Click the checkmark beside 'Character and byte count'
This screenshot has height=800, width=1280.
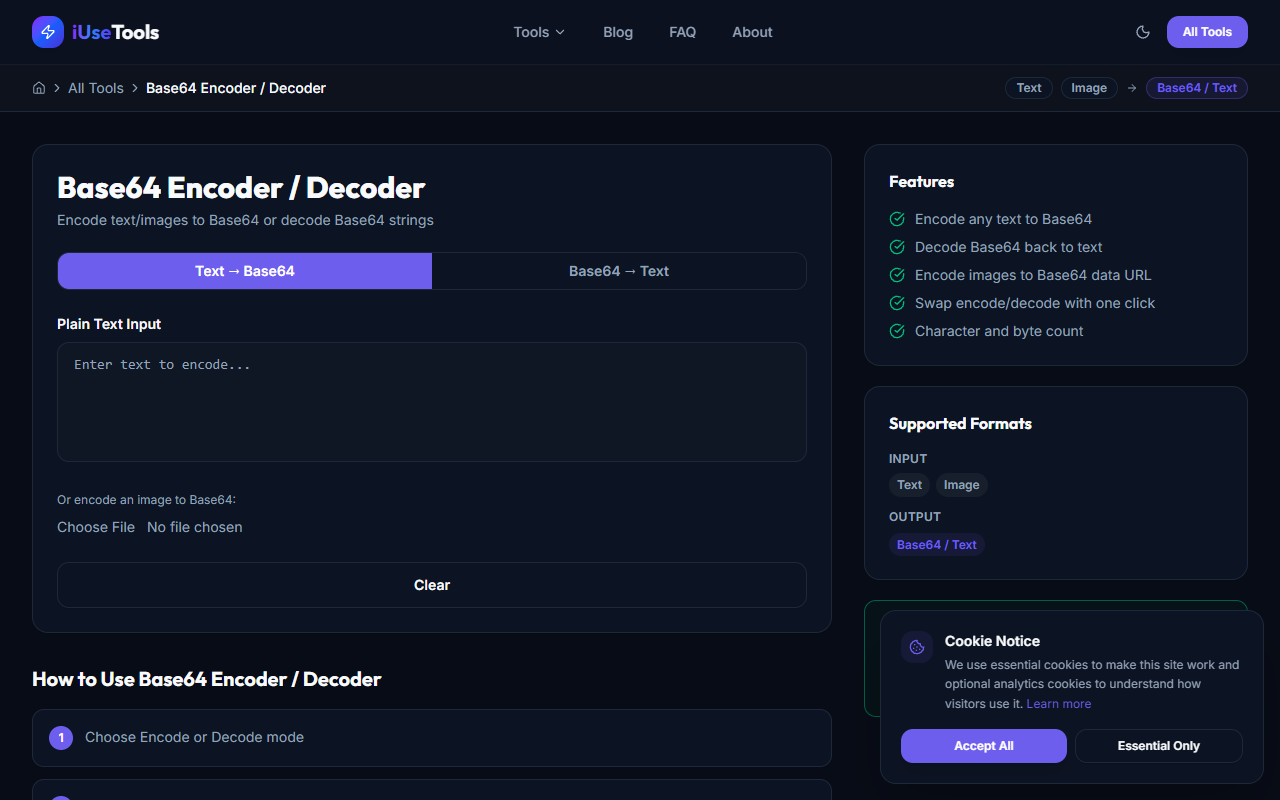click(897, 331)
